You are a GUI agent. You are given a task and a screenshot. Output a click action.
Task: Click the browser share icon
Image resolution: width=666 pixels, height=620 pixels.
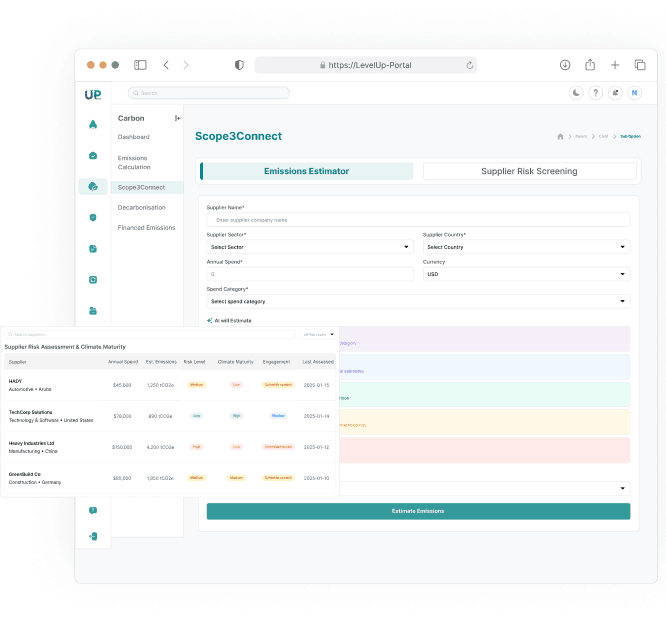[x=590, y=65]
